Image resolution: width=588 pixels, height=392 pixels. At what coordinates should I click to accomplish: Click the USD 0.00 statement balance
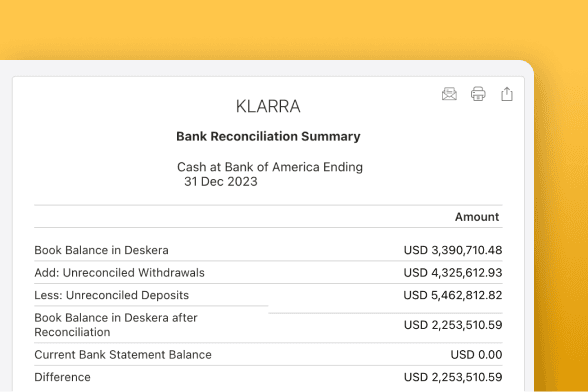(x=476, y=355)
